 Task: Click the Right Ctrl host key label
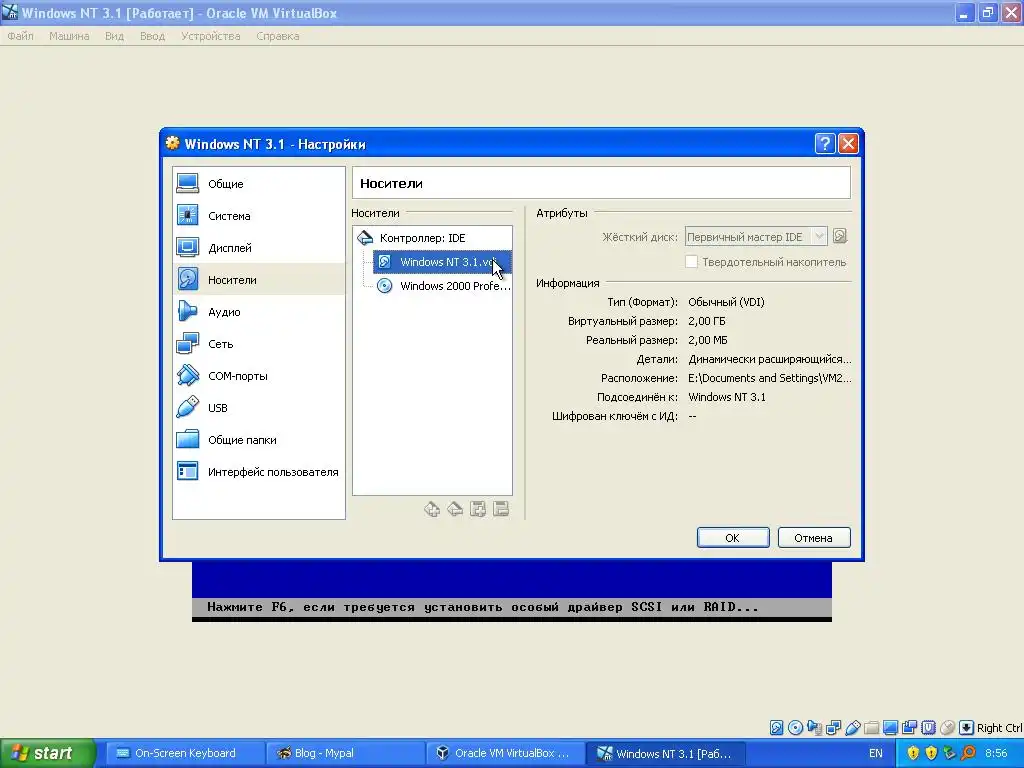tap(999, 728)
